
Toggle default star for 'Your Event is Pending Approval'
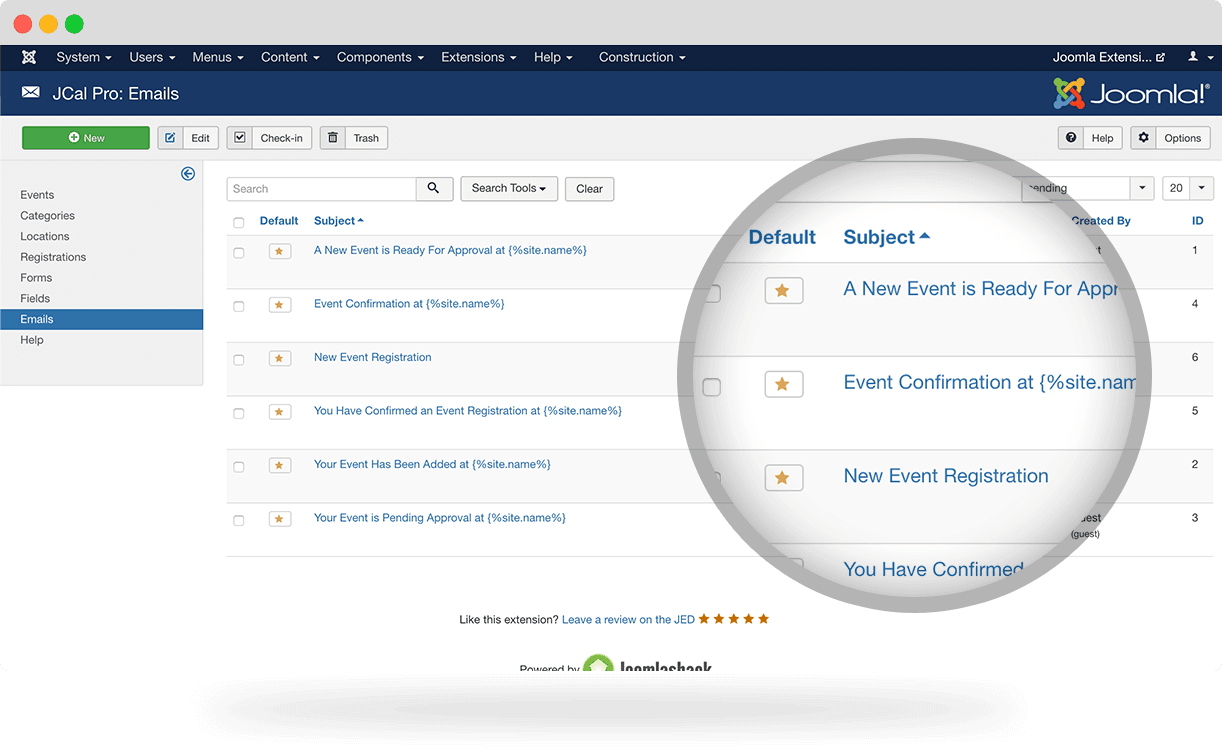point(280,519)
